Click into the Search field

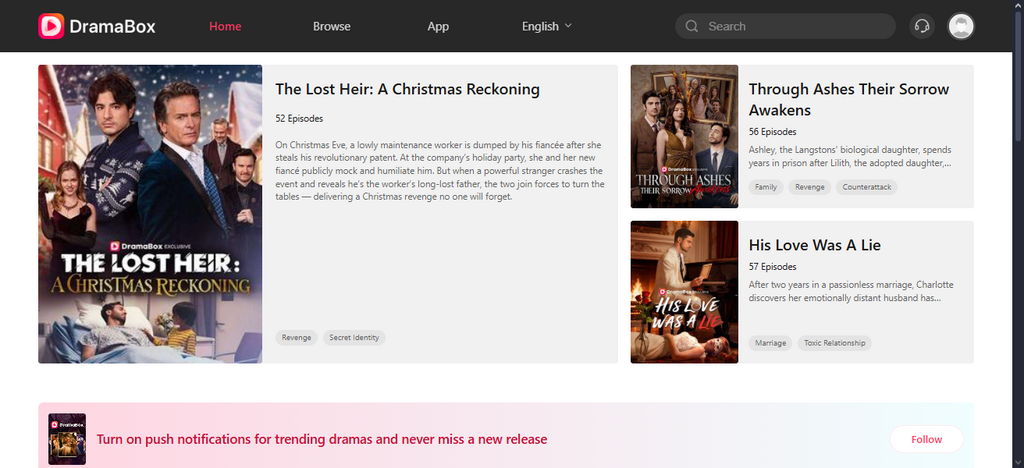pyautogui.click(x=785, y=26)
